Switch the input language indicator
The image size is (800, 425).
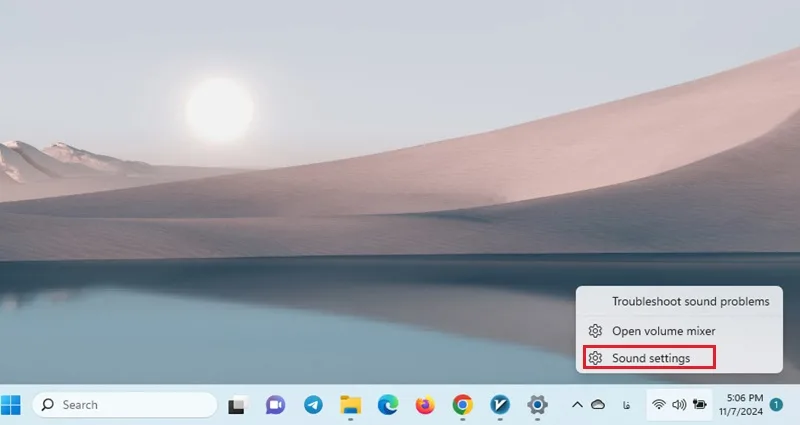click(x=627, y=405)
